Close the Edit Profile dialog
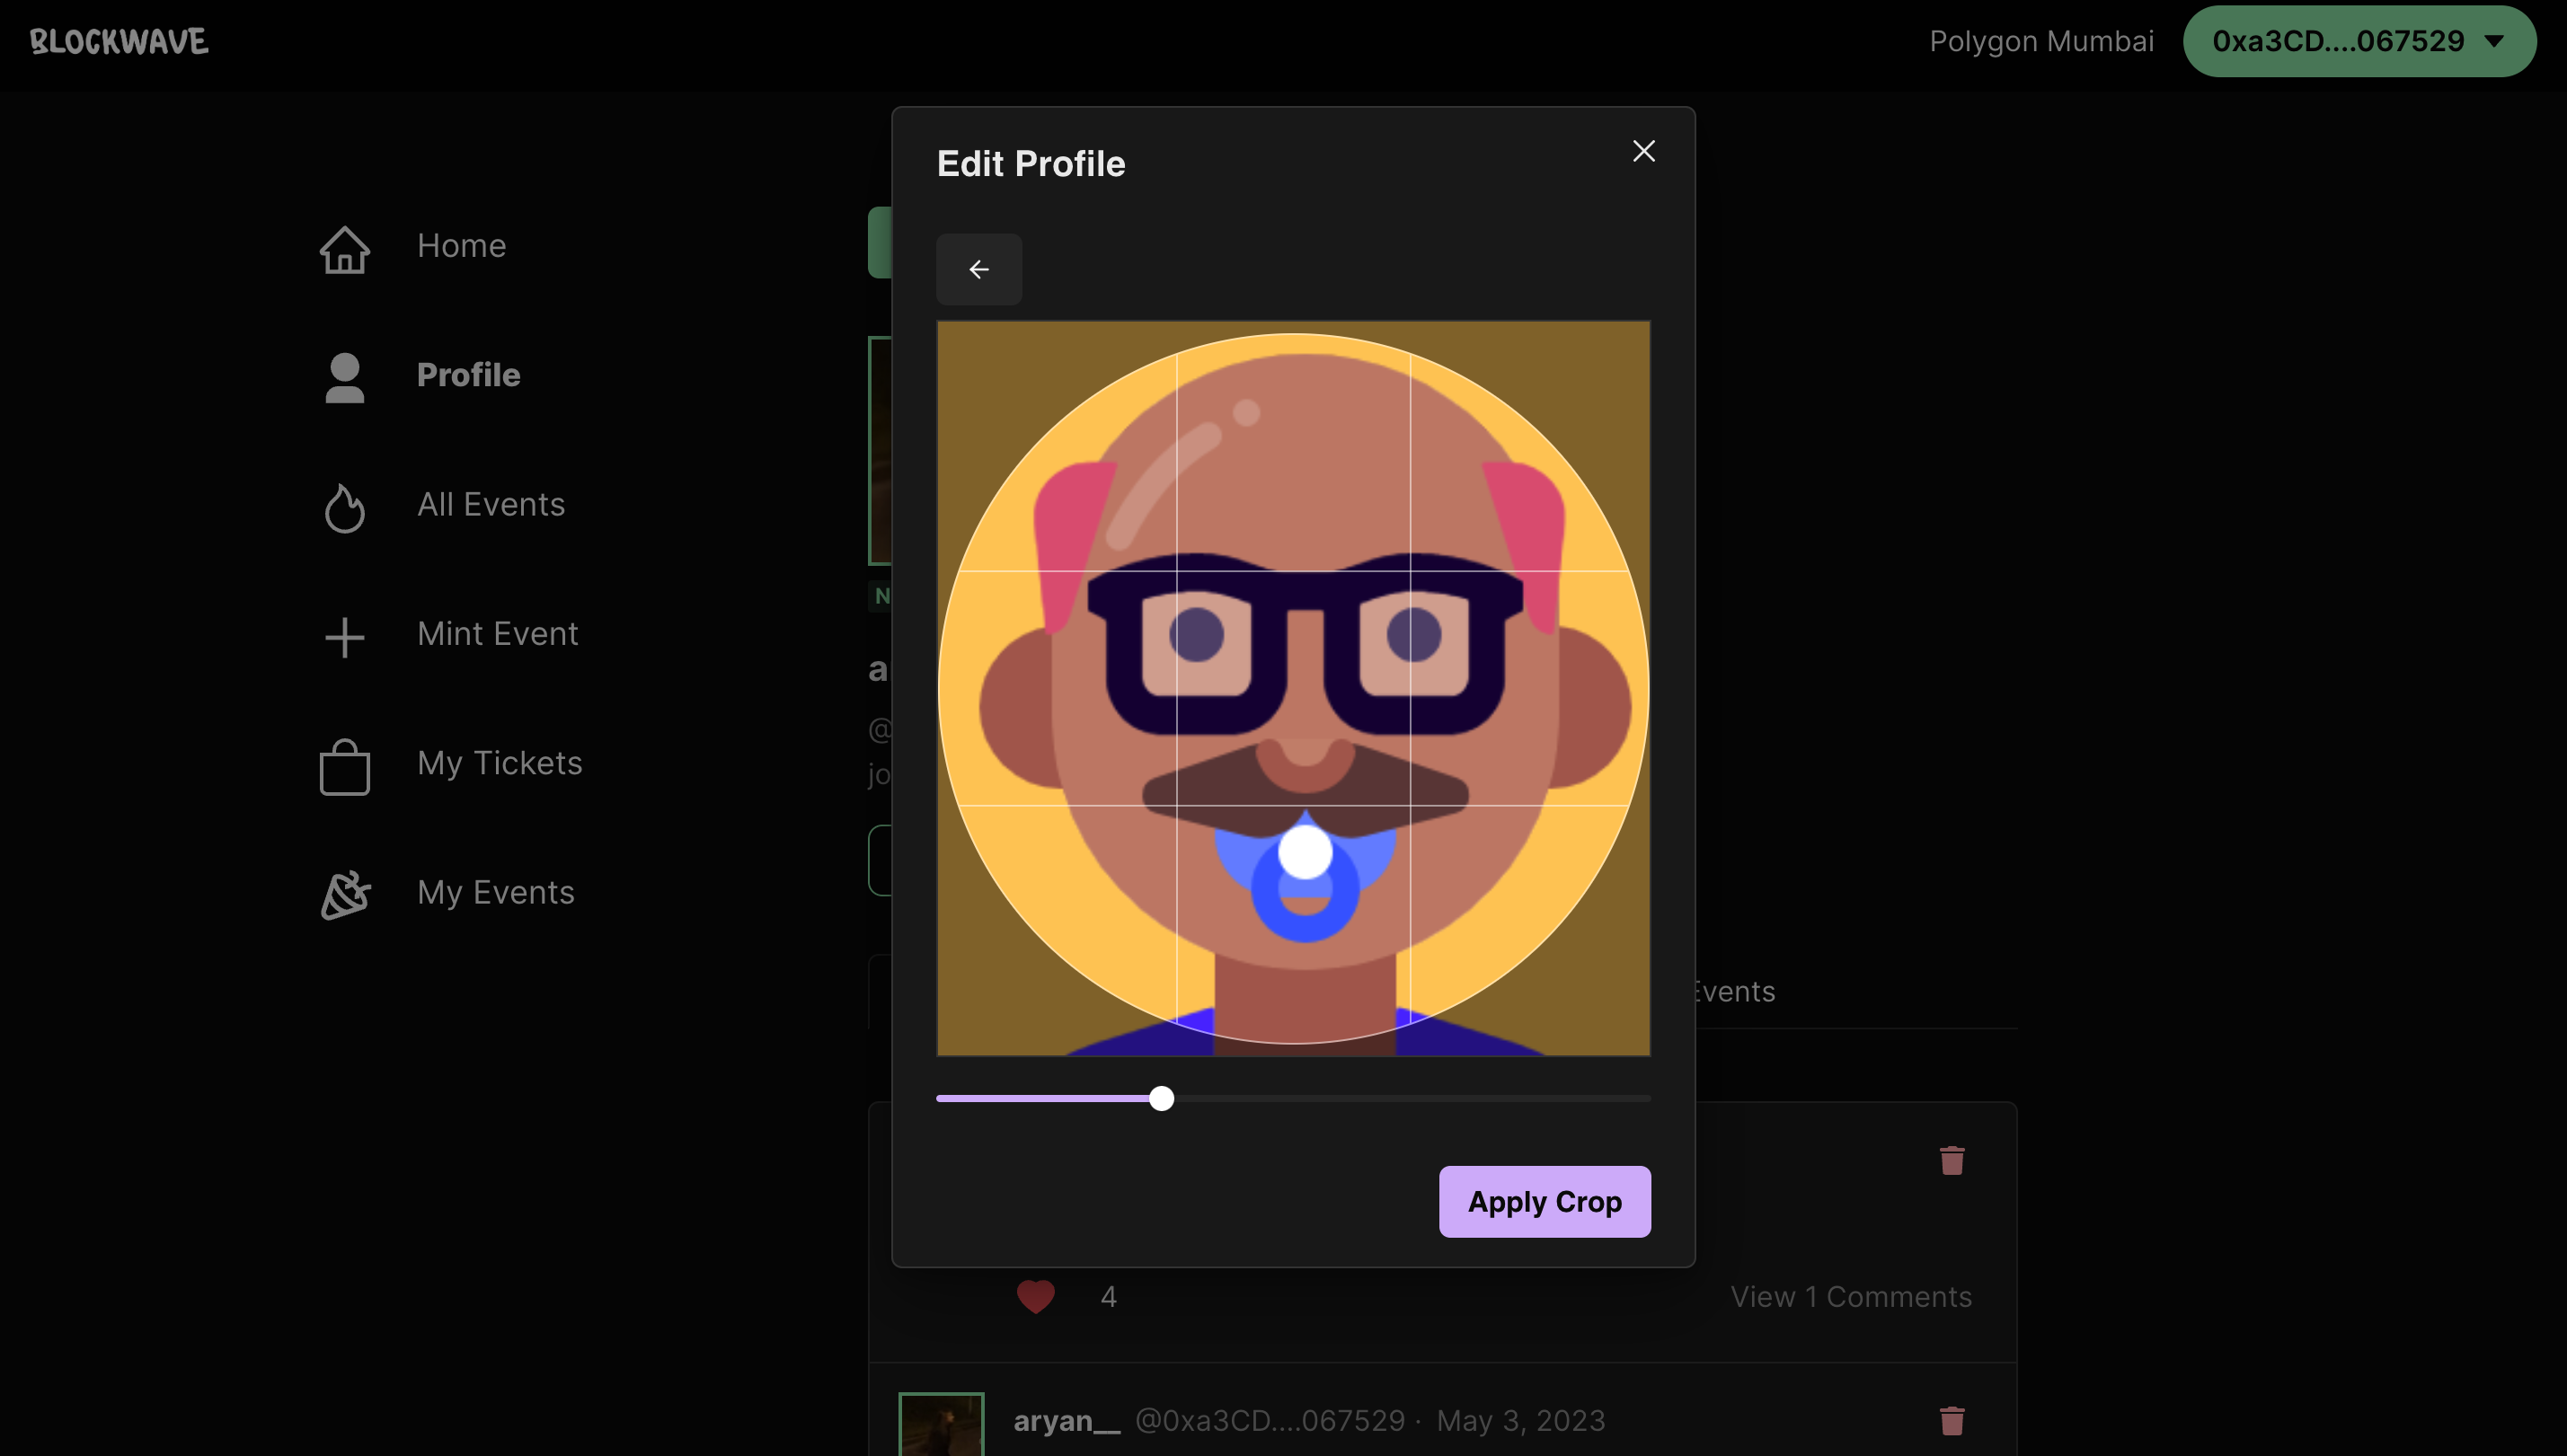 tap(1643, 151)
